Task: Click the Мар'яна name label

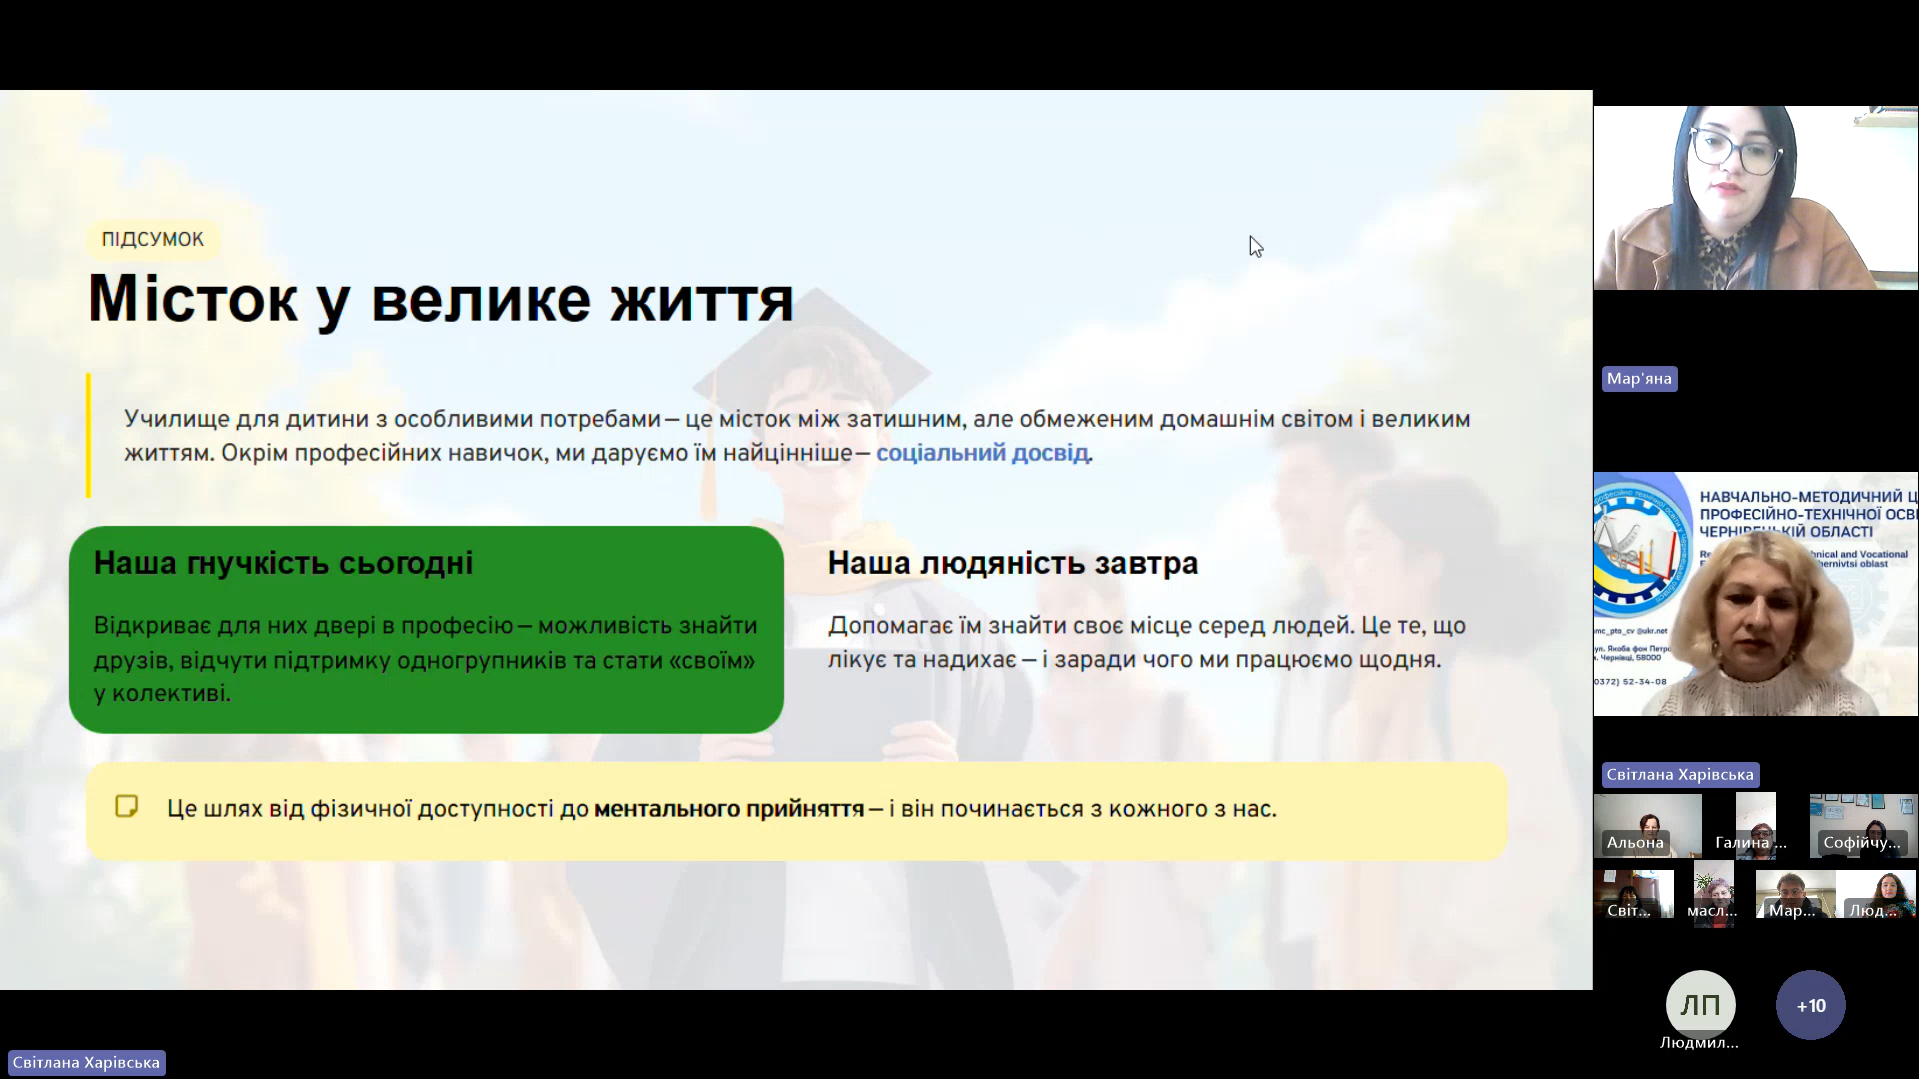Action: (x=1639, y=379)
